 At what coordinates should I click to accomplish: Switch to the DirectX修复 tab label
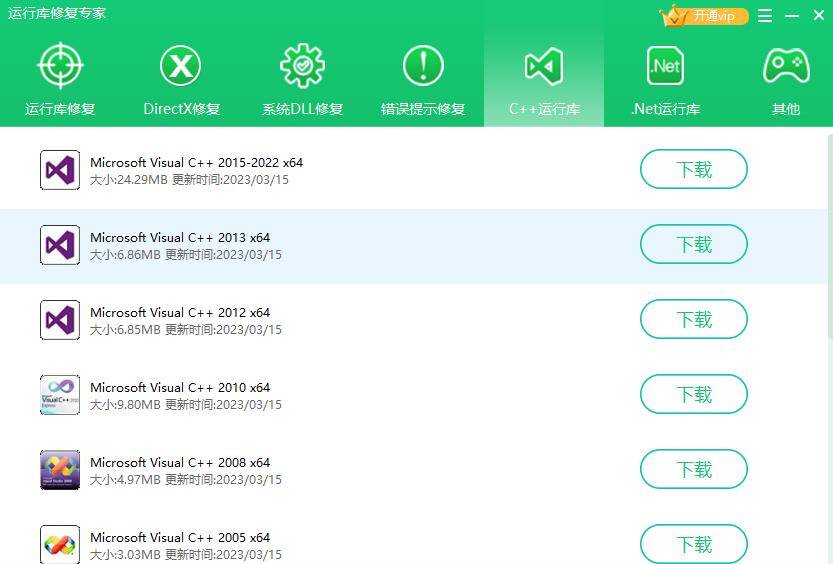182,109
